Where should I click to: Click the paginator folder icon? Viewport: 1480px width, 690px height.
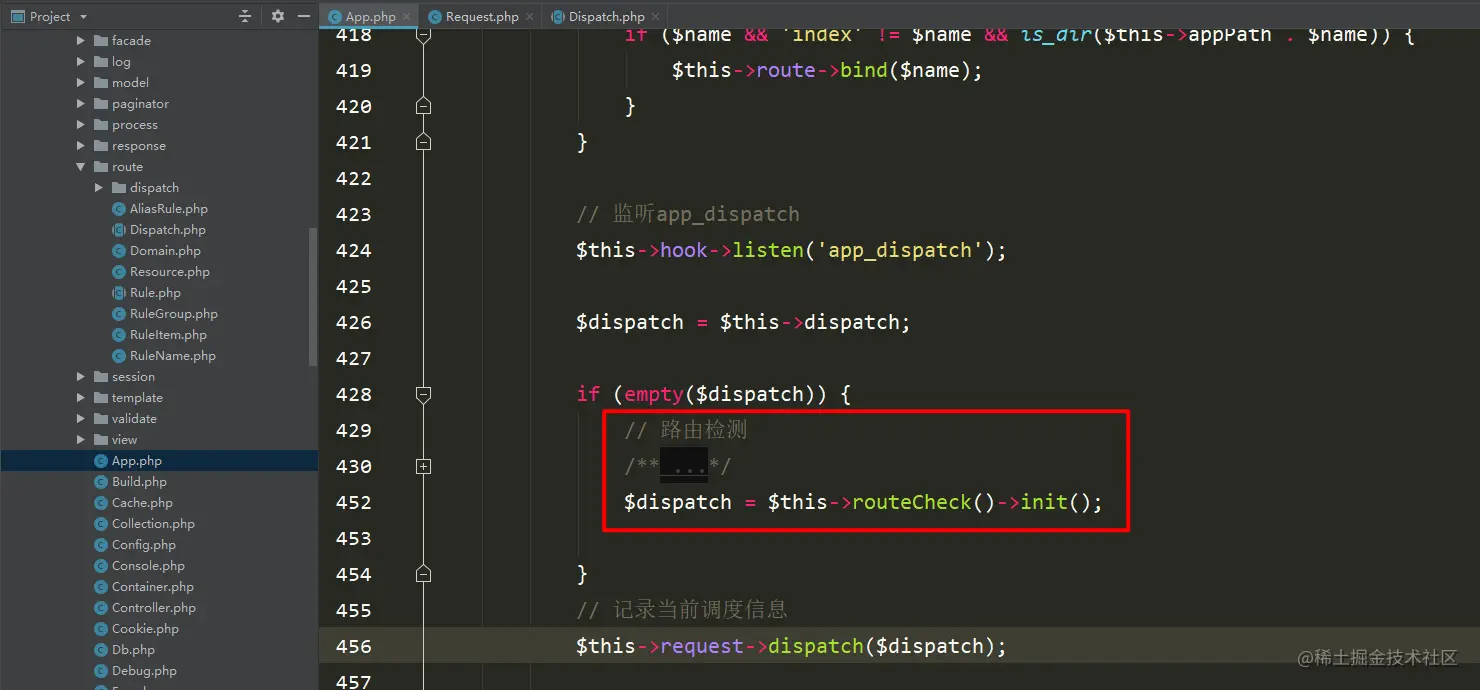pos(101,104)
